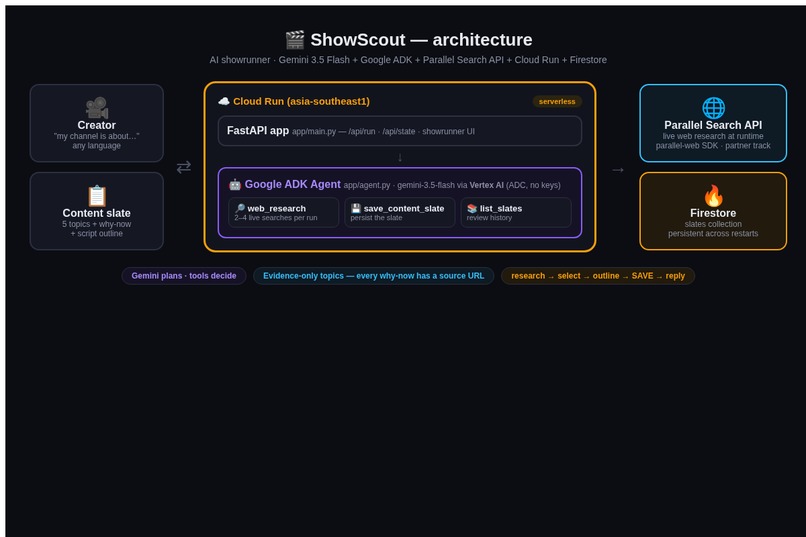Click '+ script outline' text
Screen dimensions: 806x537
pos(97,233)
